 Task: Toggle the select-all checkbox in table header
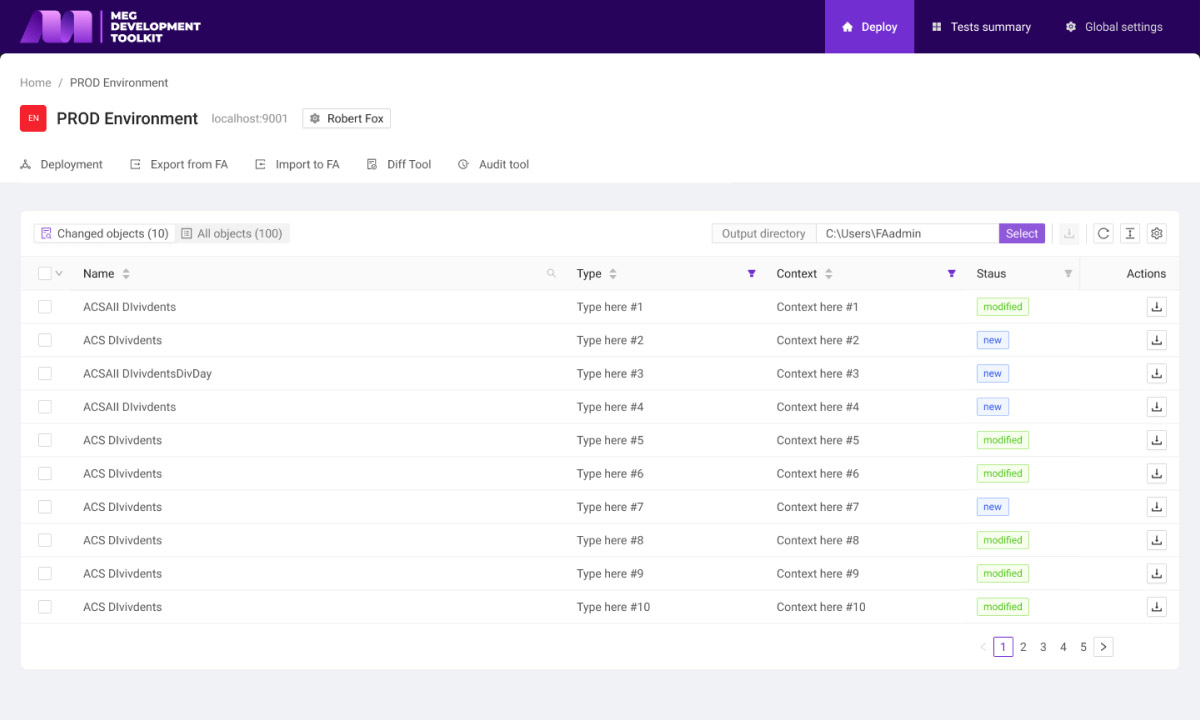coord(45,274)
